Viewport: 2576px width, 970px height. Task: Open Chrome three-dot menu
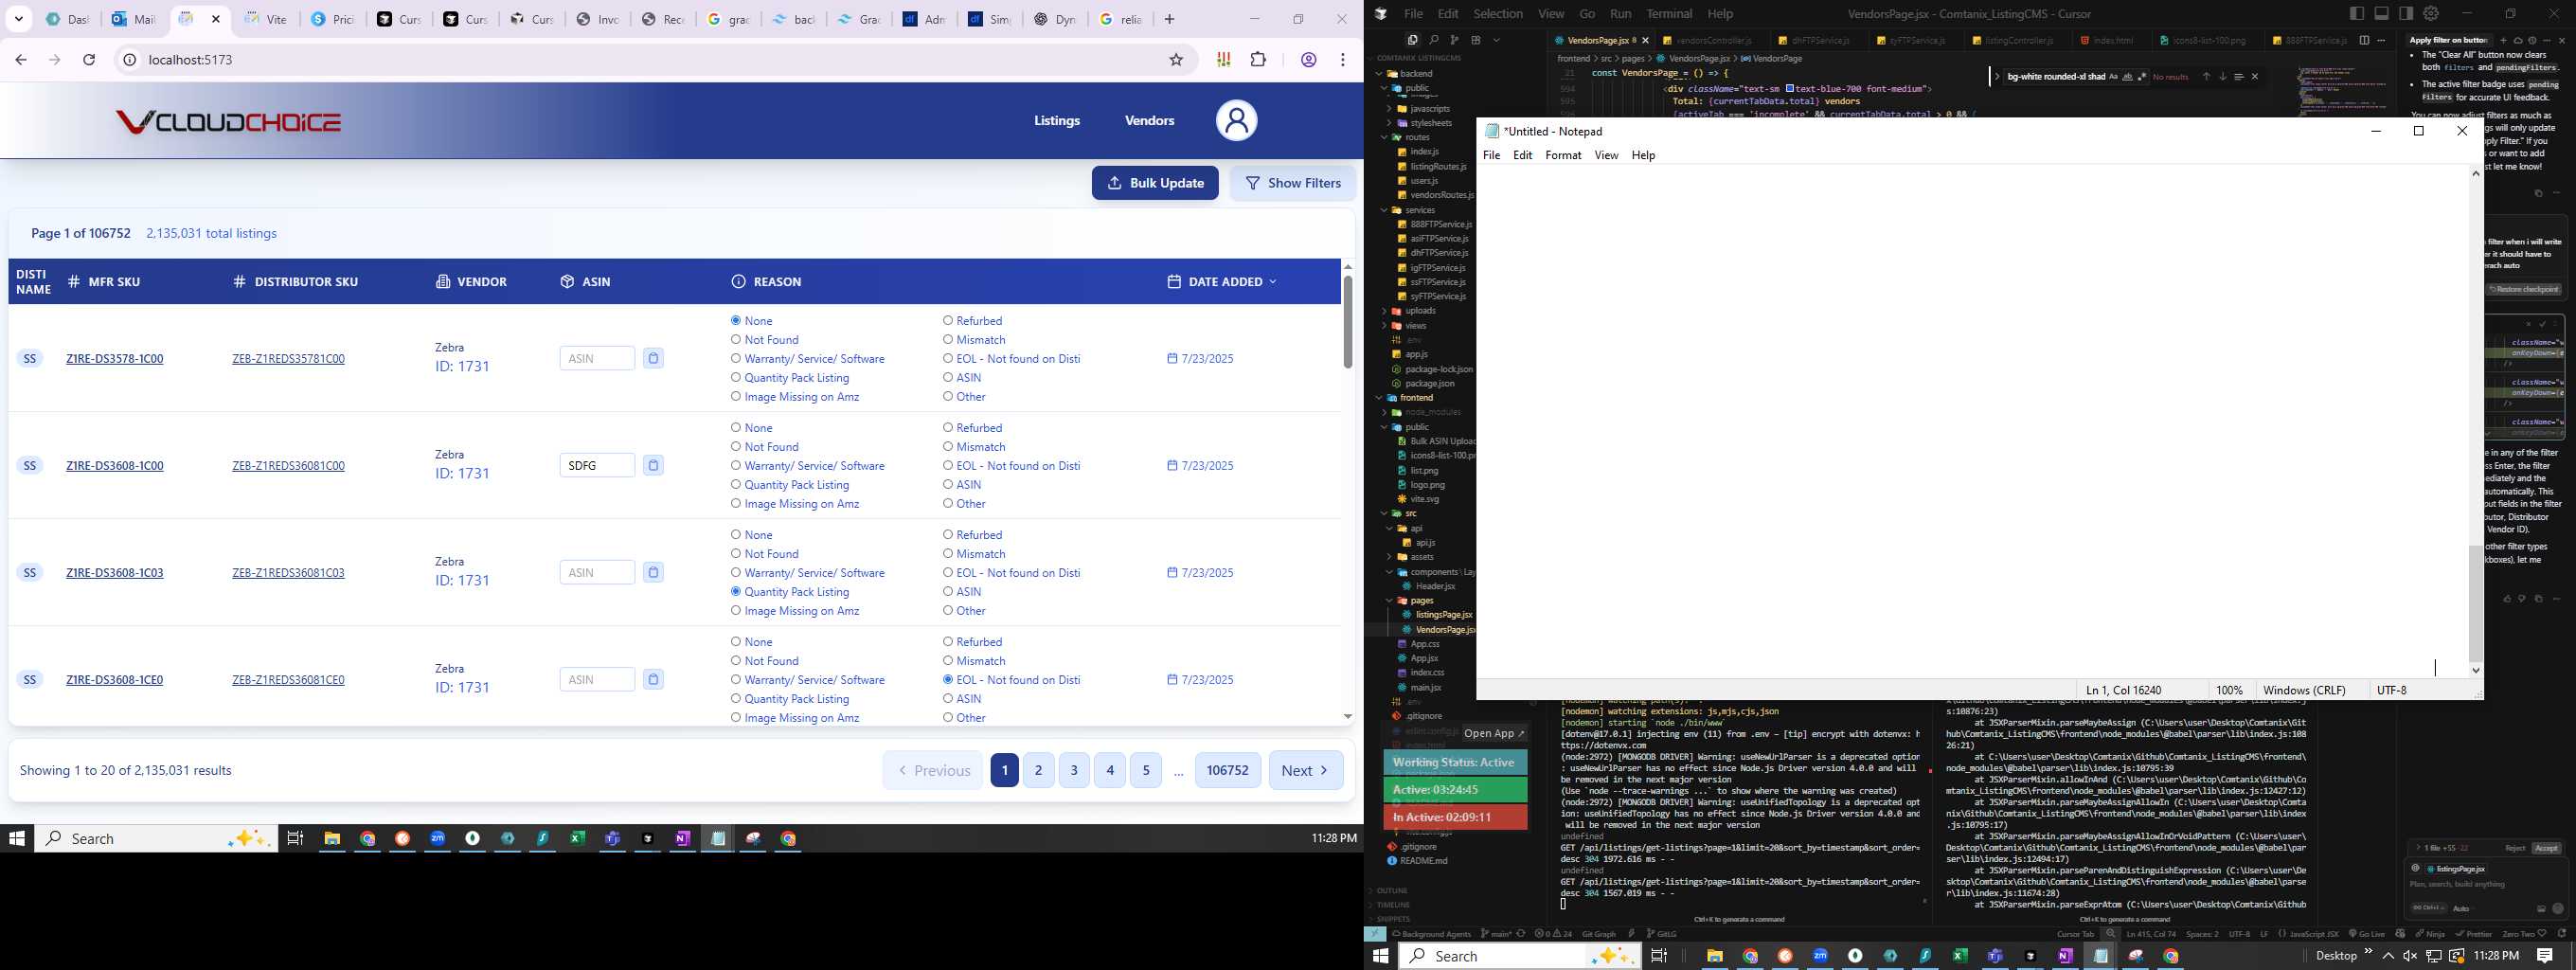1343,60
